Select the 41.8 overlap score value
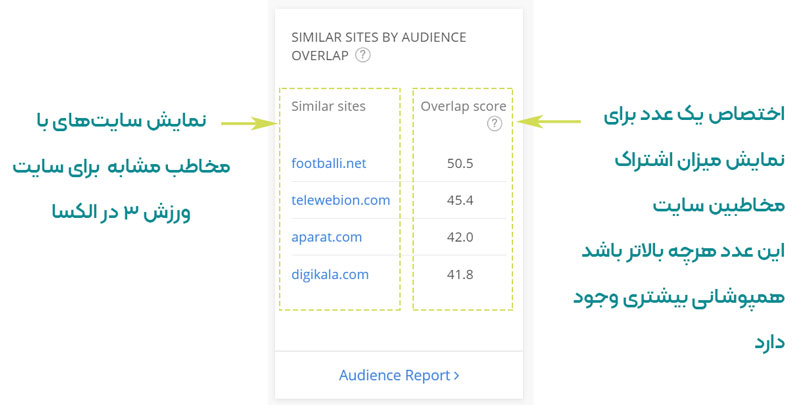Image resolution: width=800 pixels, height=405 pixels. point(460,274)
